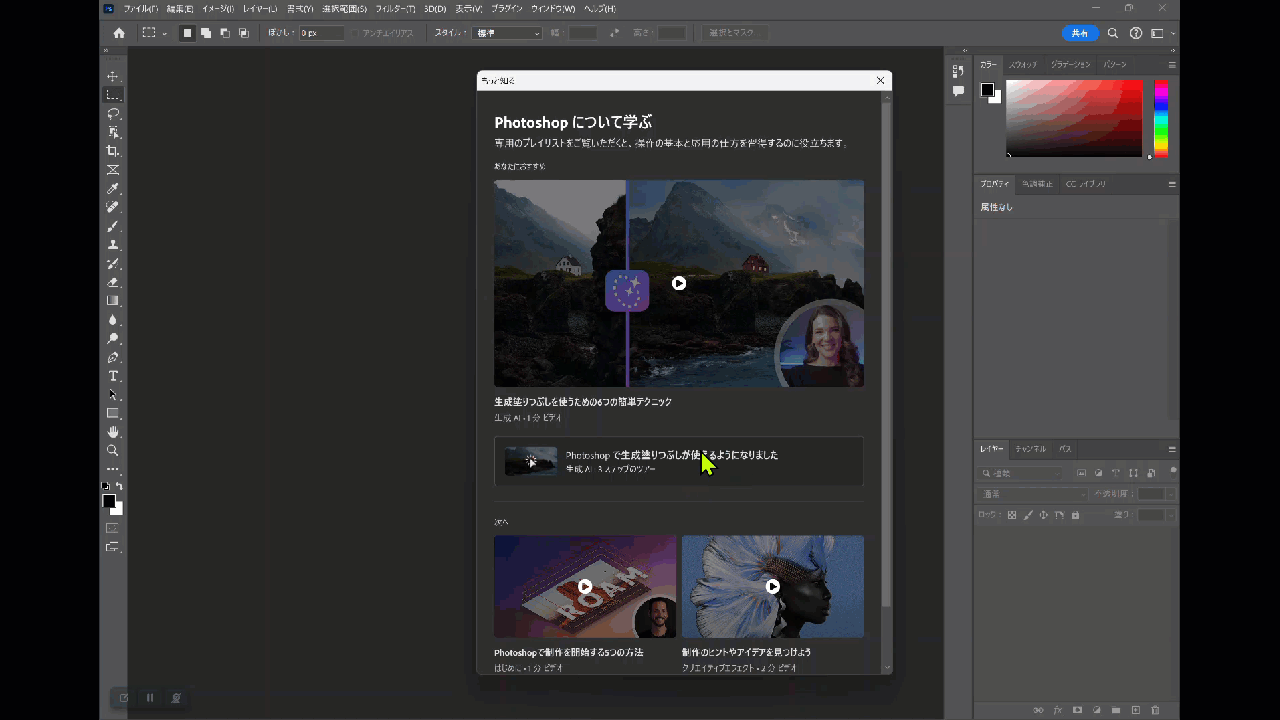Select the Pen tool
This screenshot has height=720, width=1280.
(113, 358)
